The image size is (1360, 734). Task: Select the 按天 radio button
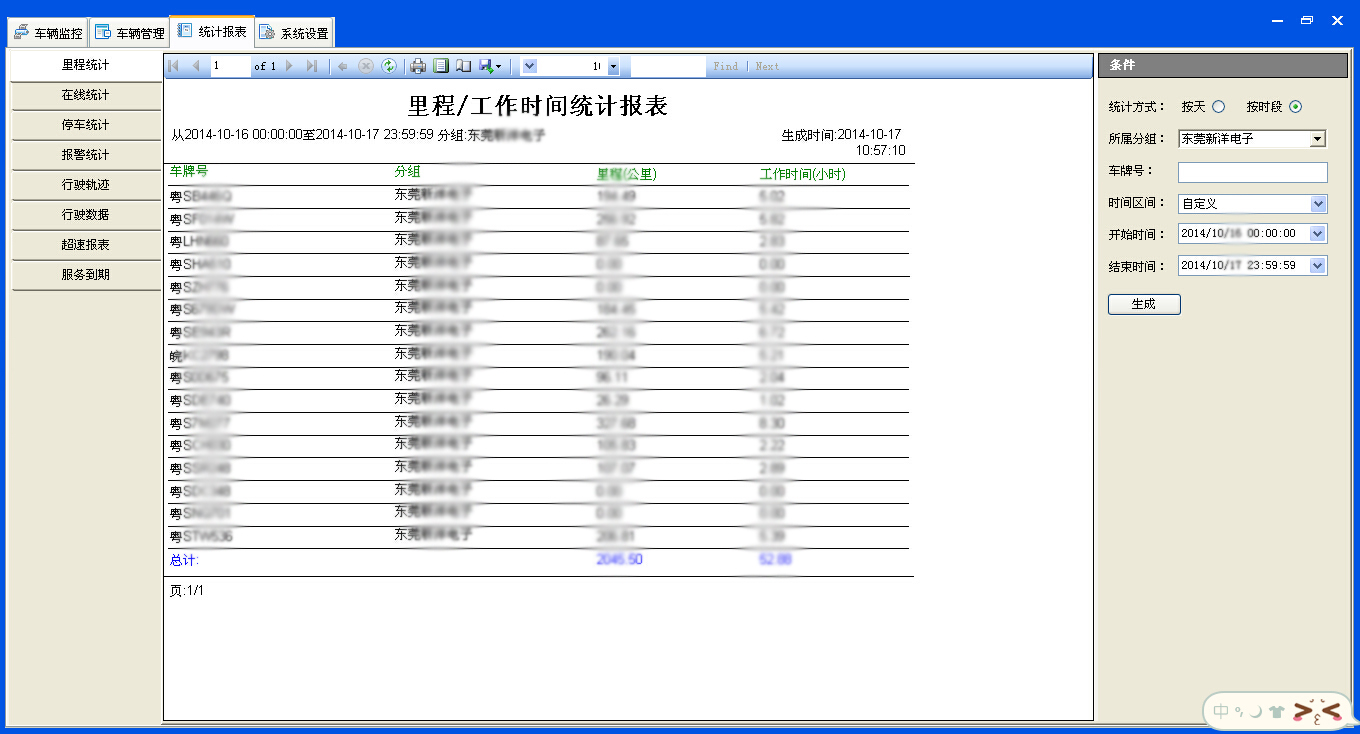[1218, 107]
